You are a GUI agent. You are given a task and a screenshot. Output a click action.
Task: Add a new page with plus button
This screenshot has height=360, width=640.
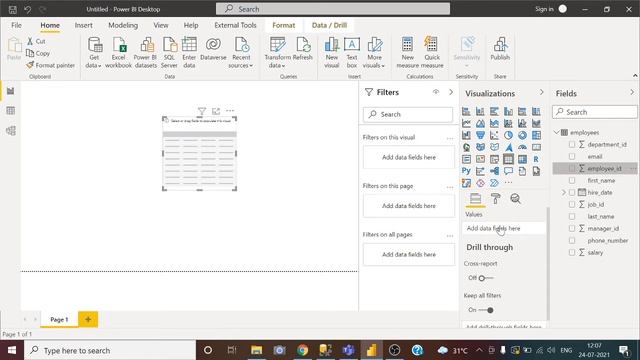click(x=88, y=319)
